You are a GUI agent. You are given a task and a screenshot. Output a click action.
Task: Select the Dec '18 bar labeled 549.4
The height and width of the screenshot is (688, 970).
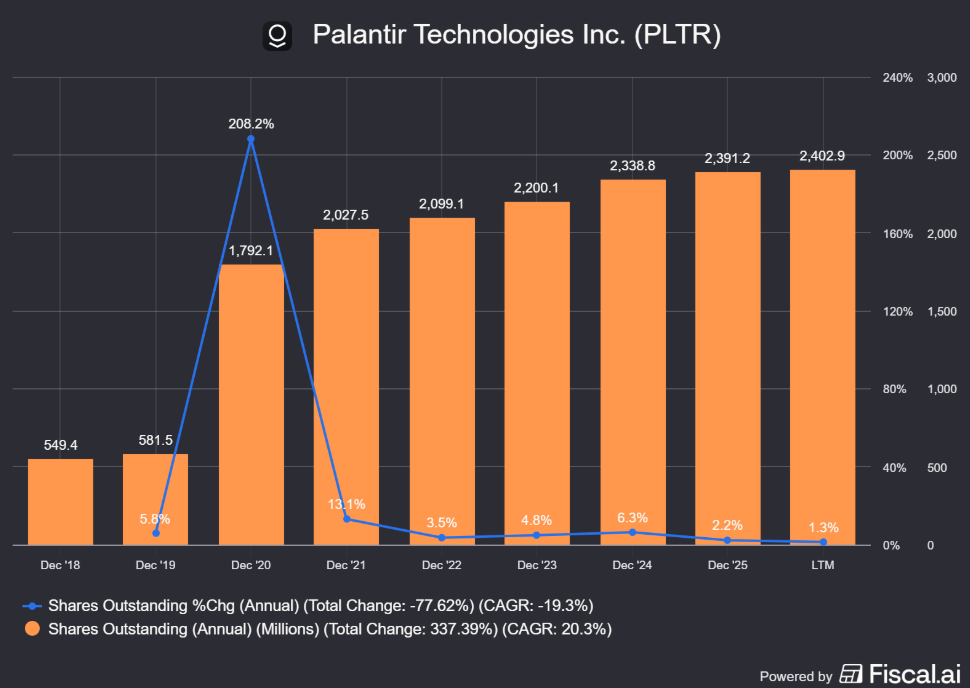tap(61, 502)
